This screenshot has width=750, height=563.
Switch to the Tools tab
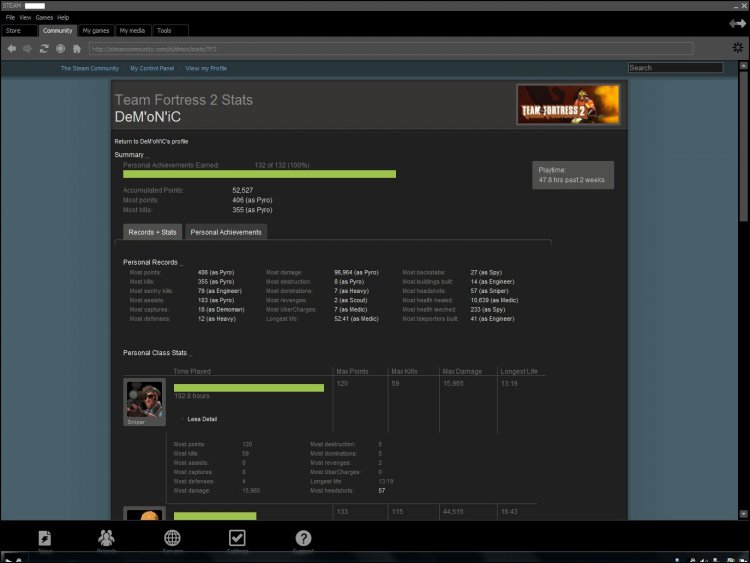pyautogui.click(x=170, y=31)
